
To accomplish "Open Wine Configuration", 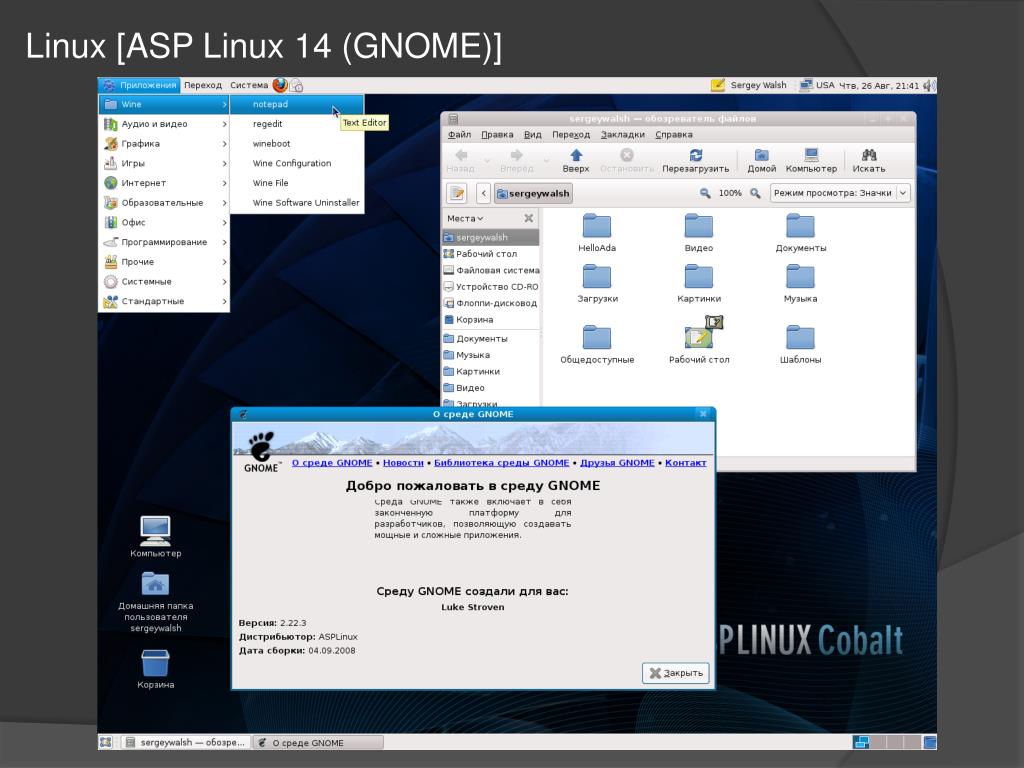I will (297, 163).
